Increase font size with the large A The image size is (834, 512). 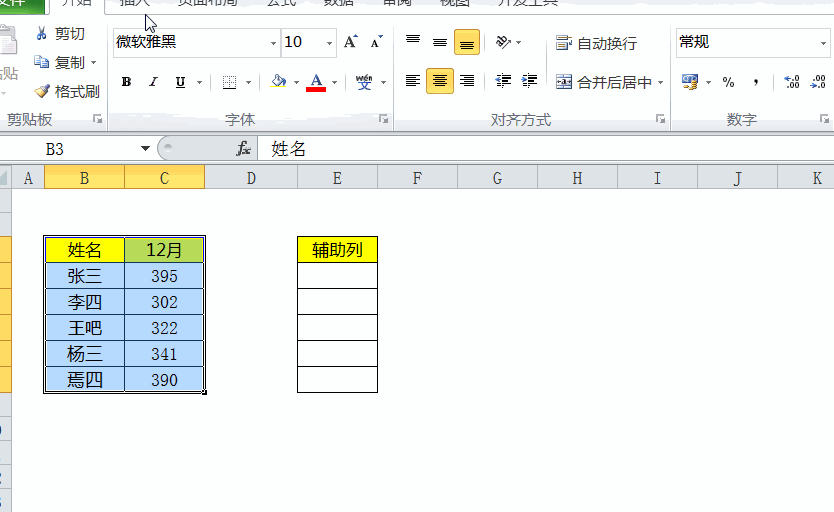(351, 42)
